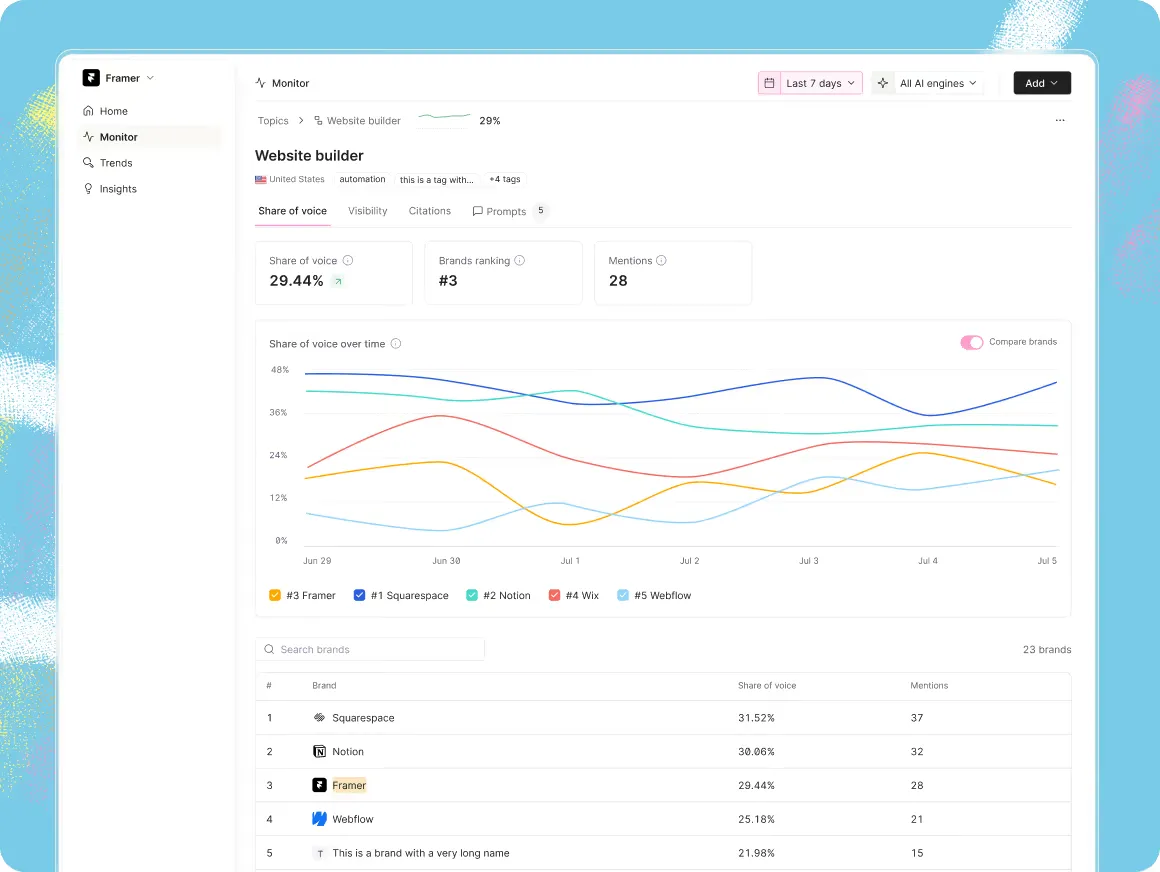1160x872 pixels.
Task: Click the automation tag
Action: (362, 179)
